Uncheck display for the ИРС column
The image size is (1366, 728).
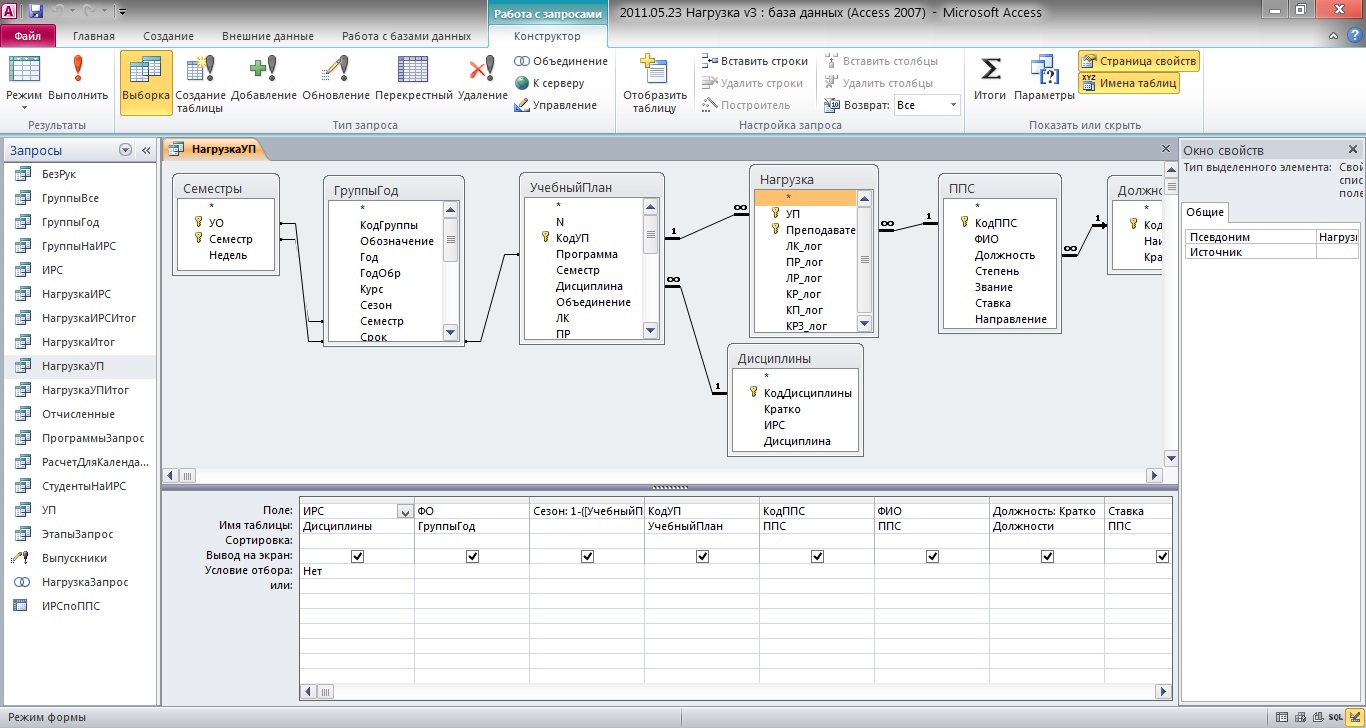point(357,556)
